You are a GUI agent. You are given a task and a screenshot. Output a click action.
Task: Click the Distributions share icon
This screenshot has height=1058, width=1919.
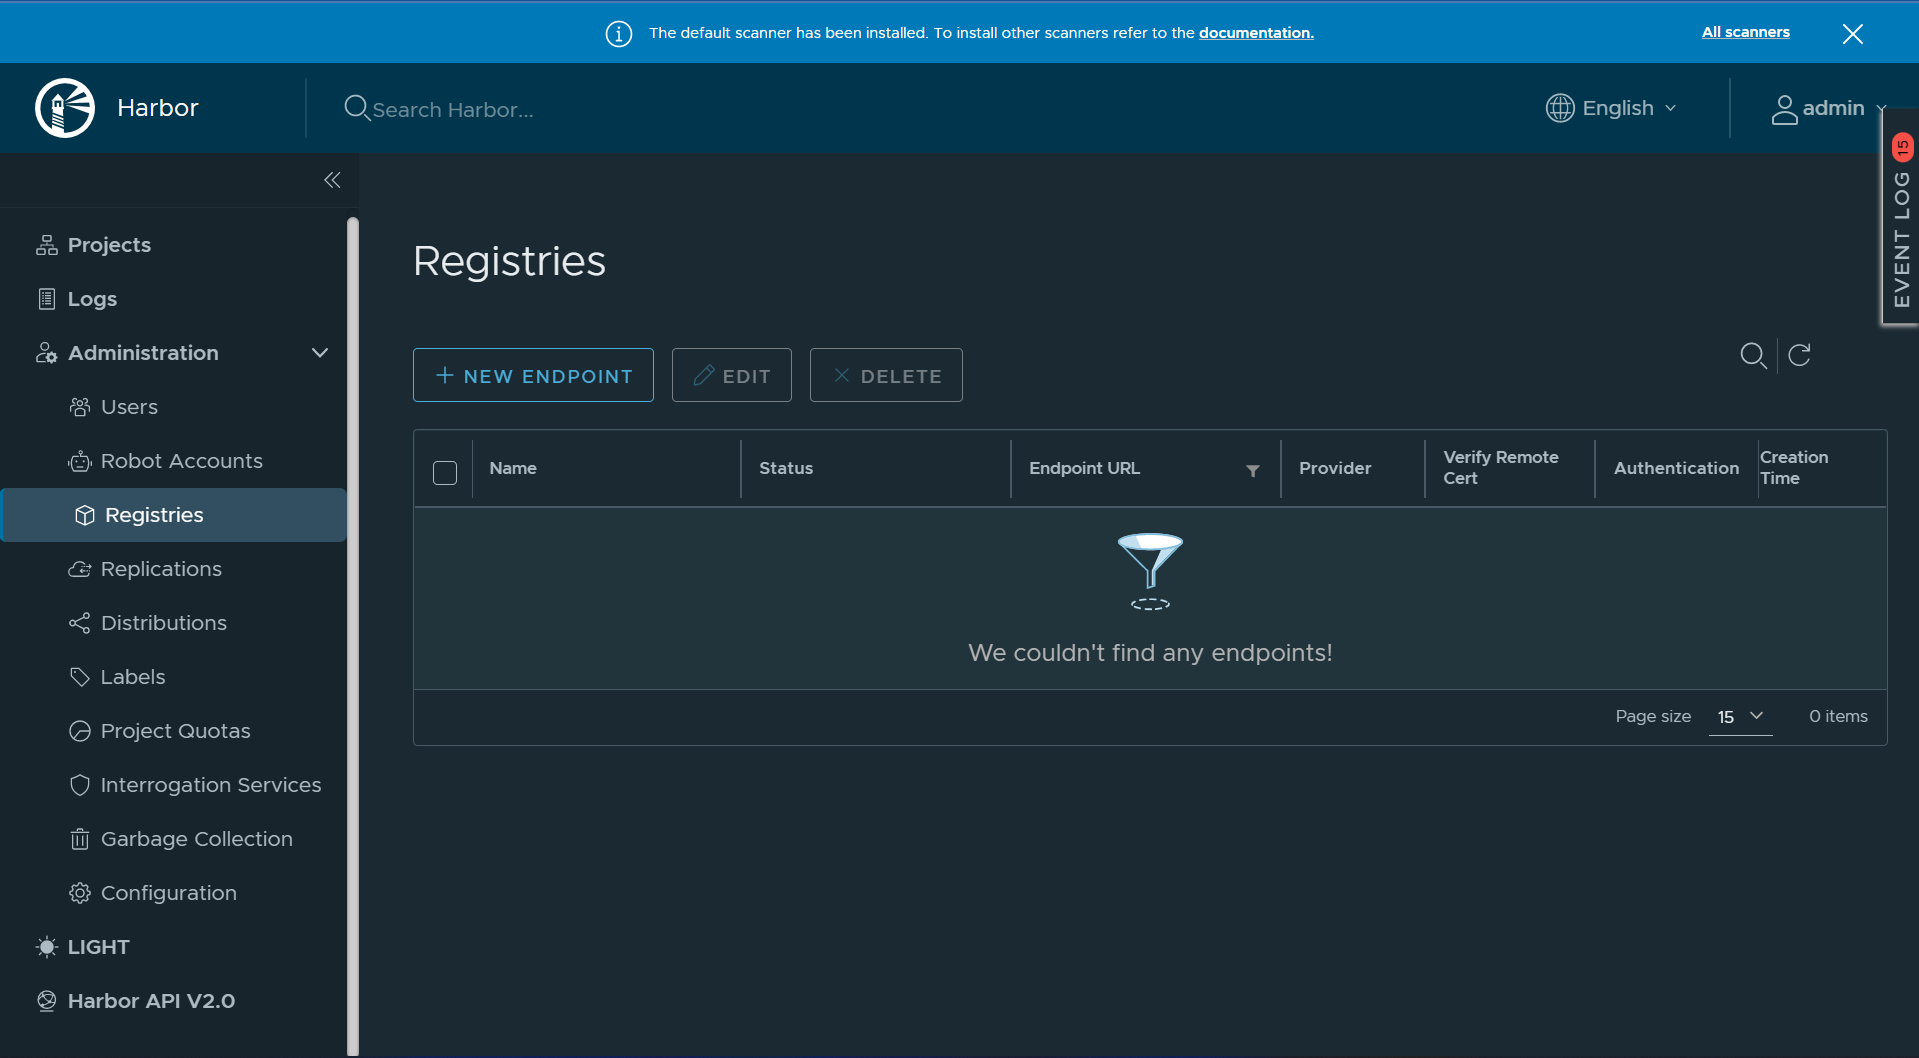coord(80,623)
